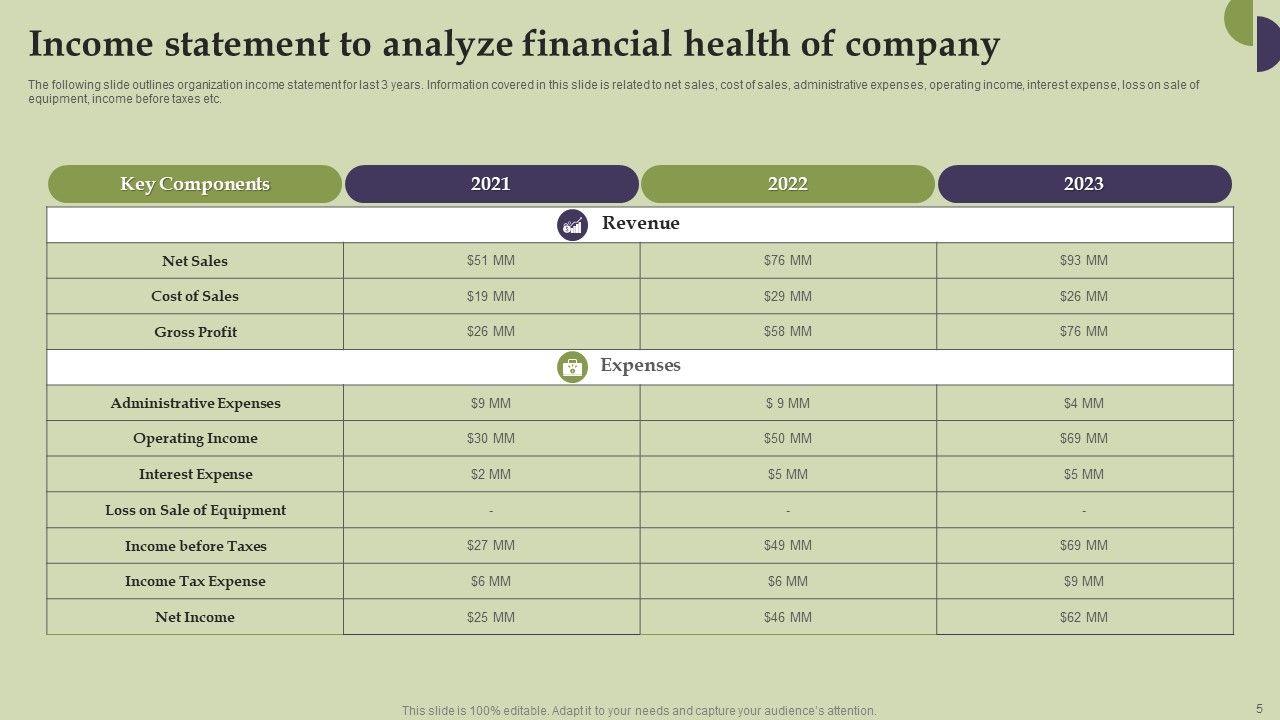
Task: Select the Key Components header pill
Action: pos(195,184)
